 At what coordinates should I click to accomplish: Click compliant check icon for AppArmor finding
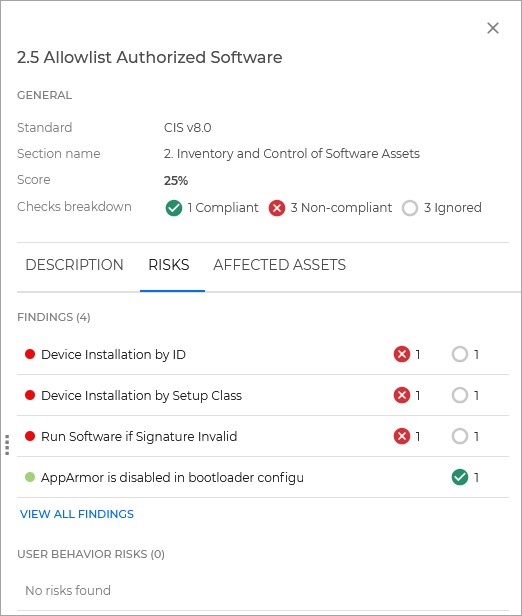coord(460,477)
